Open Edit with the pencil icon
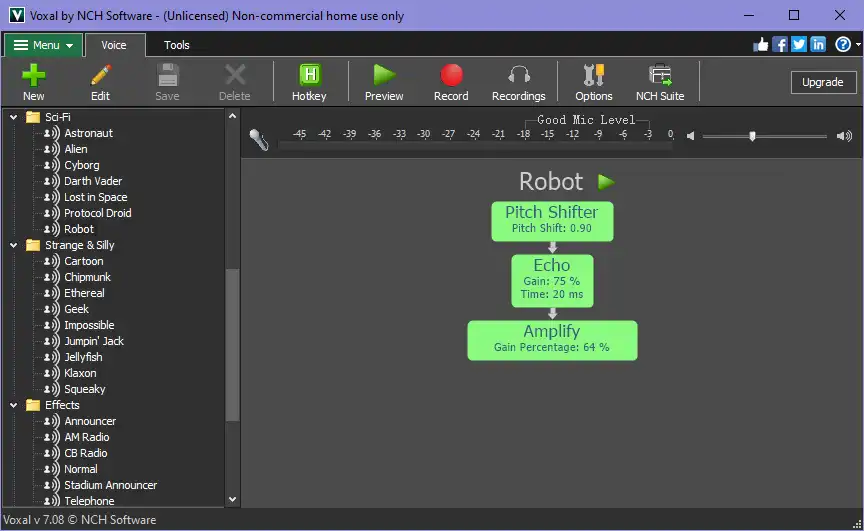The height and width of the screenshot is (531, 864). [100, 75]
